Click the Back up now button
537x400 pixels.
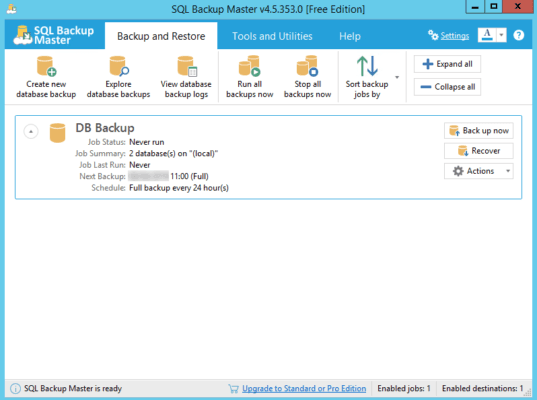click(478, 130)
